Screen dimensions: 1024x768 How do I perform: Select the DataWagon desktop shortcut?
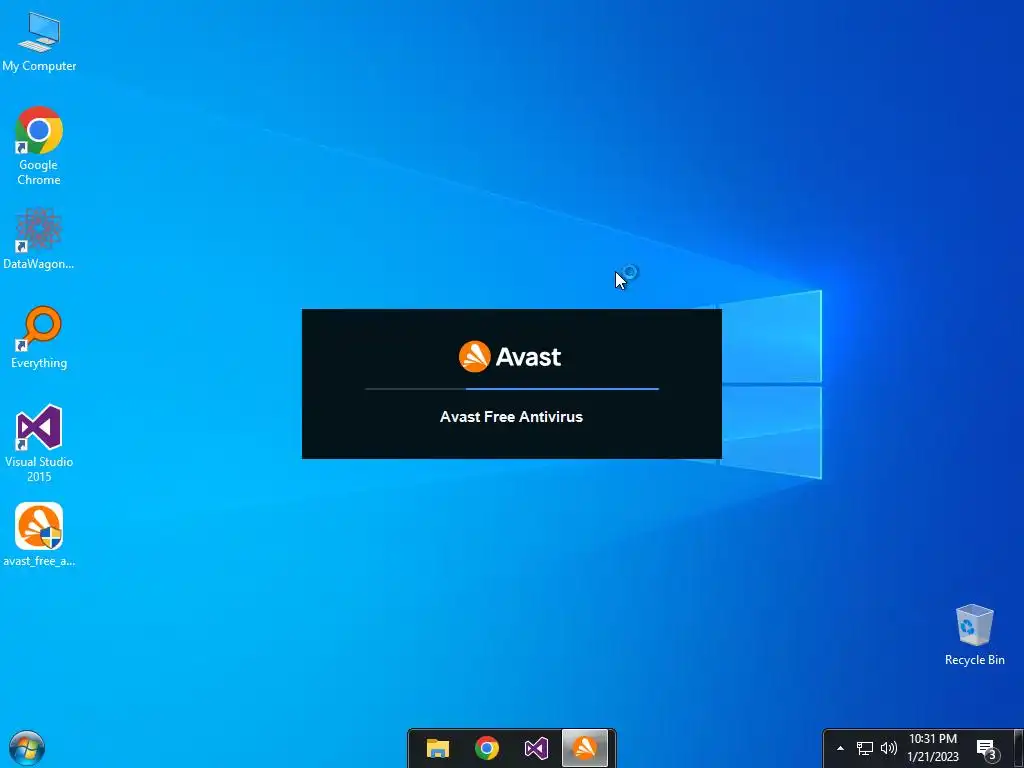click(x=39, y=238)
